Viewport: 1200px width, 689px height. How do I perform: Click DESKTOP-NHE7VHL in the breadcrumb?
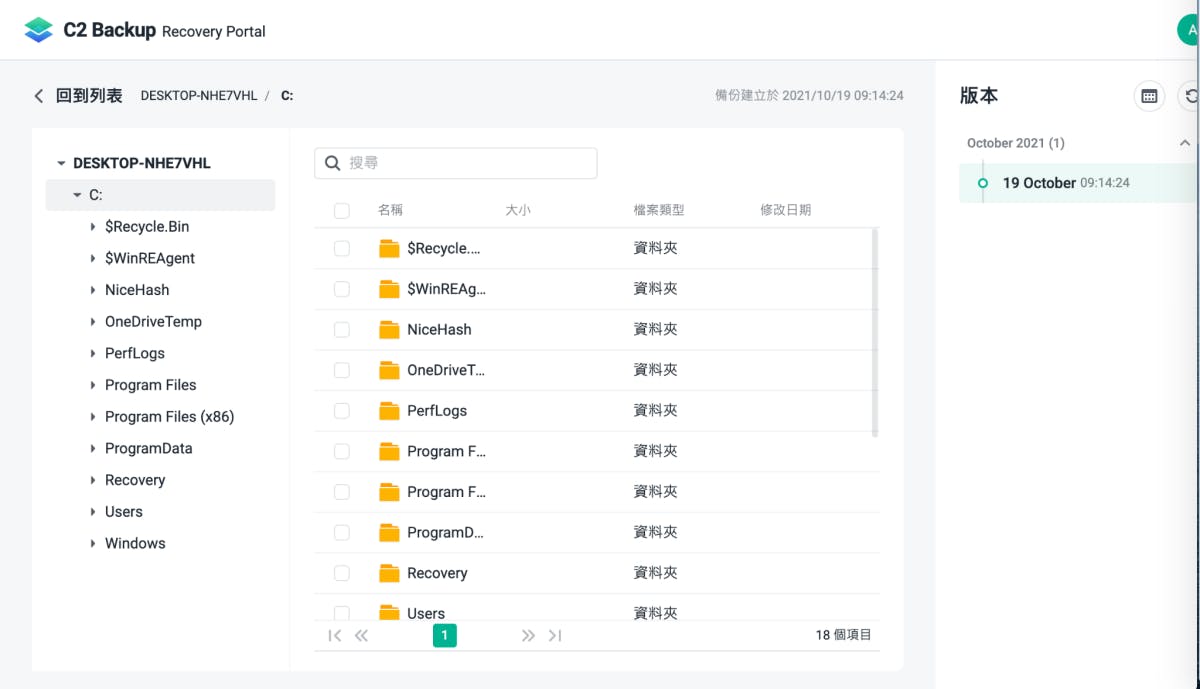(x=198, y=96)
